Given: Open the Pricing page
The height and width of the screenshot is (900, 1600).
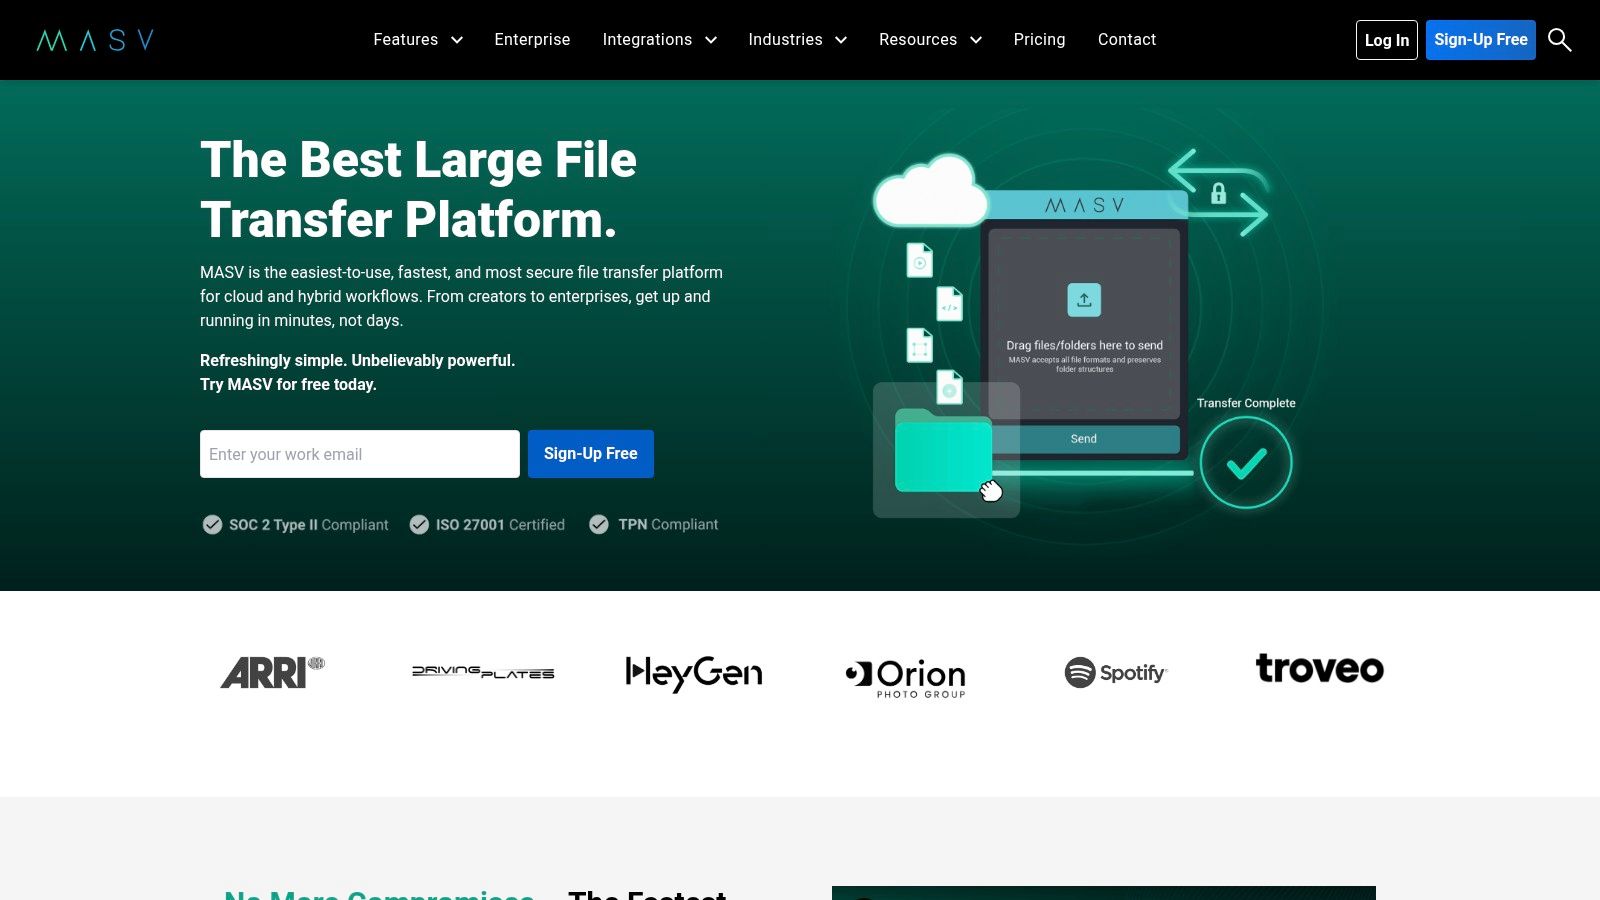Looking at the screenshot, I should coord(1039,40).
